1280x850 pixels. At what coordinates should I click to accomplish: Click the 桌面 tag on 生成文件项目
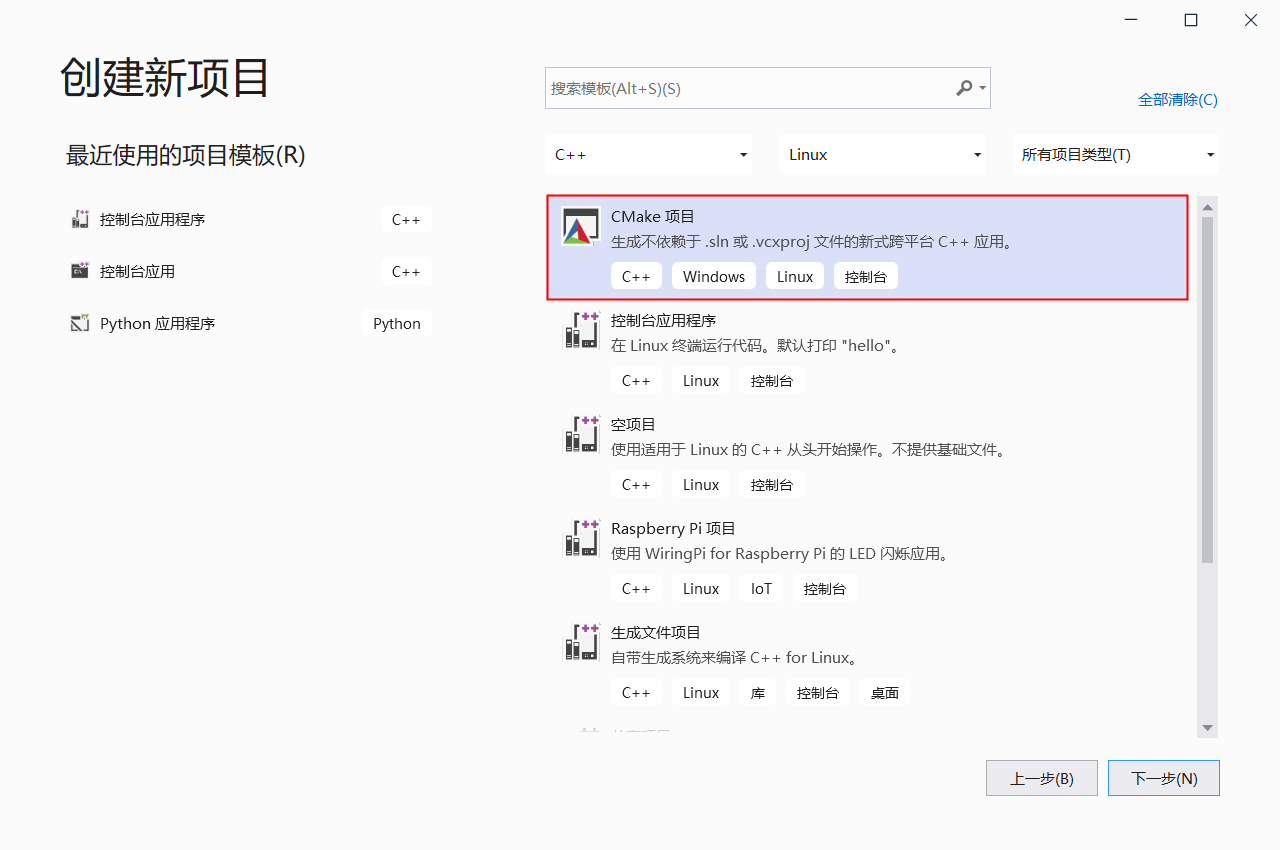click(x=885, y=692)
